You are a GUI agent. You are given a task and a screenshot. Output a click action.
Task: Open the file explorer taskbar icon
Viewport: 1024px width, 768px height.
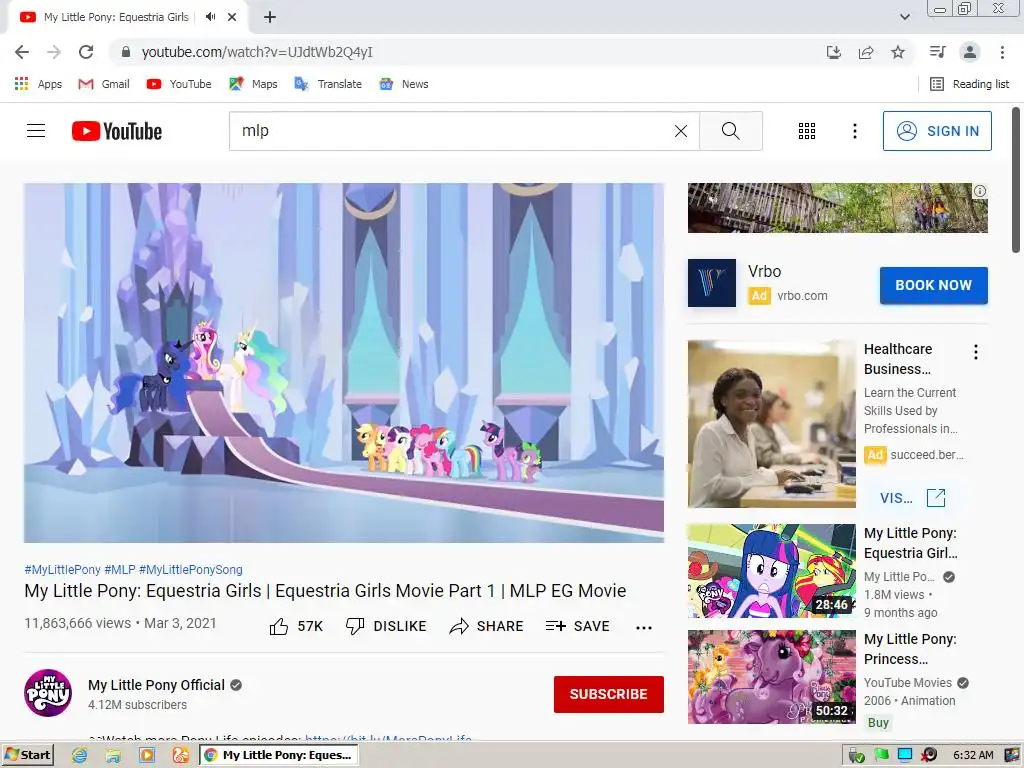click(x=113, y=756)
